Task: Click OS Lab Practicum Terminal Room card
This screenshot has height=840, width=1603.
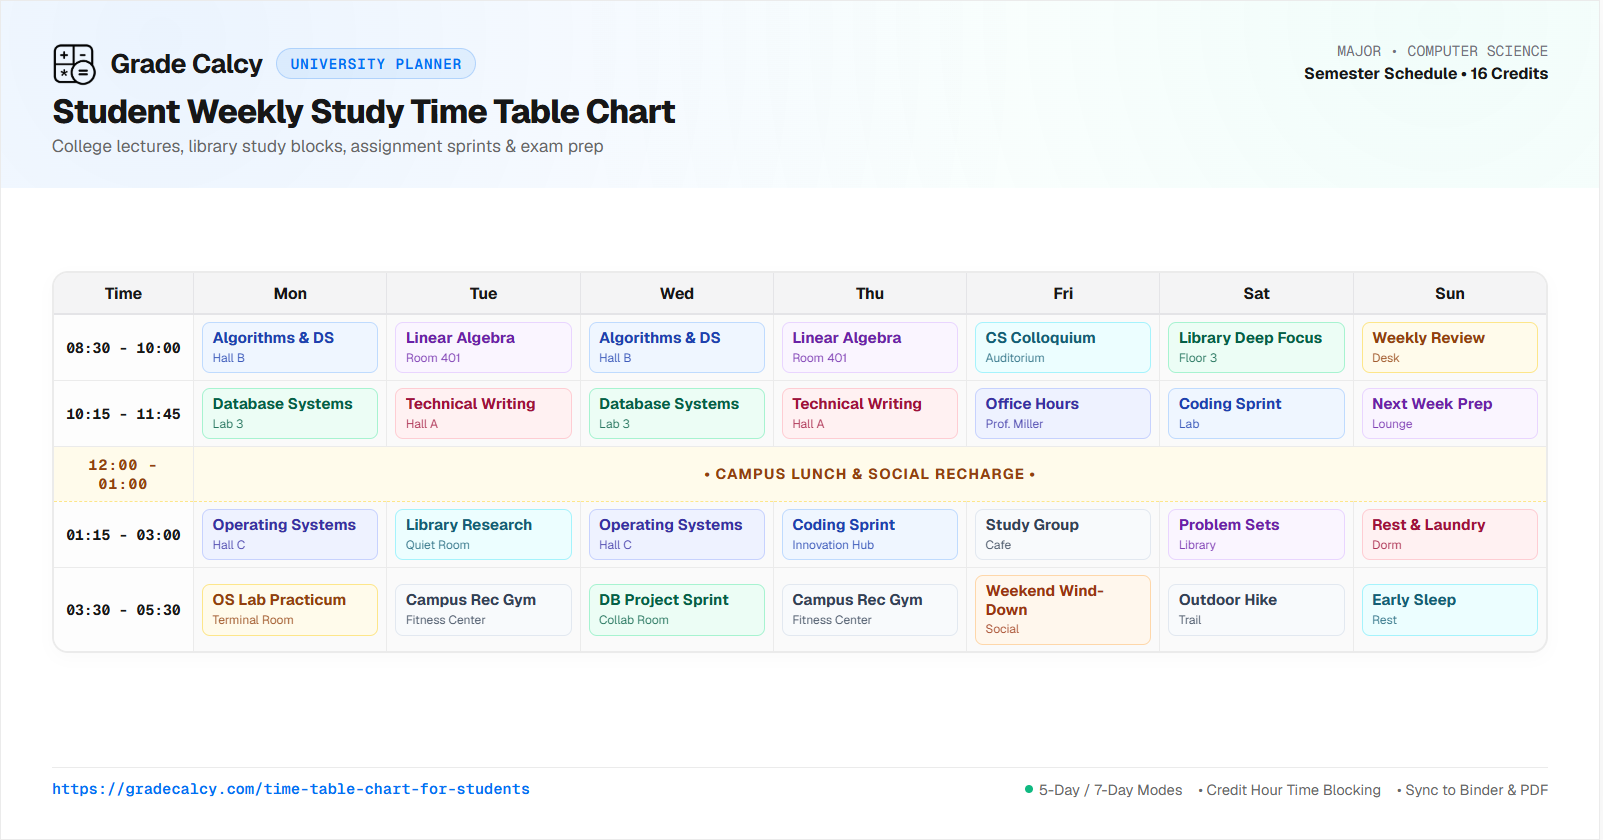Action: tap(290, 610)
